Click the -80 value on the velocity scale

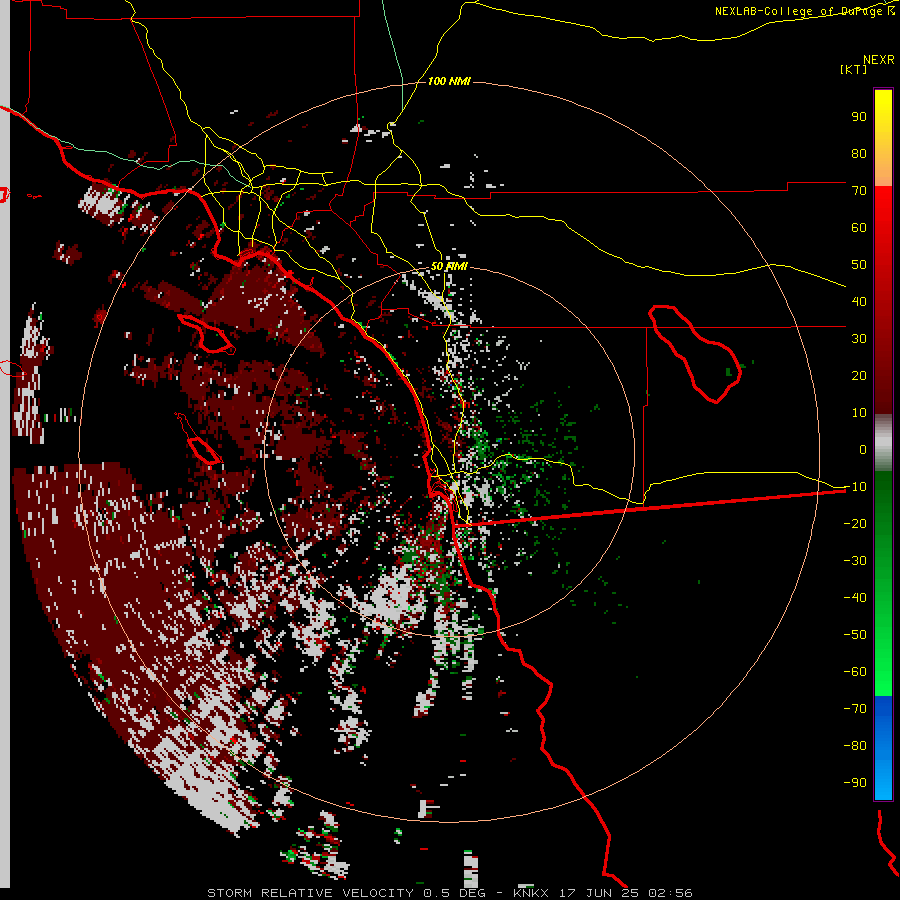click(x=855, y=746)
